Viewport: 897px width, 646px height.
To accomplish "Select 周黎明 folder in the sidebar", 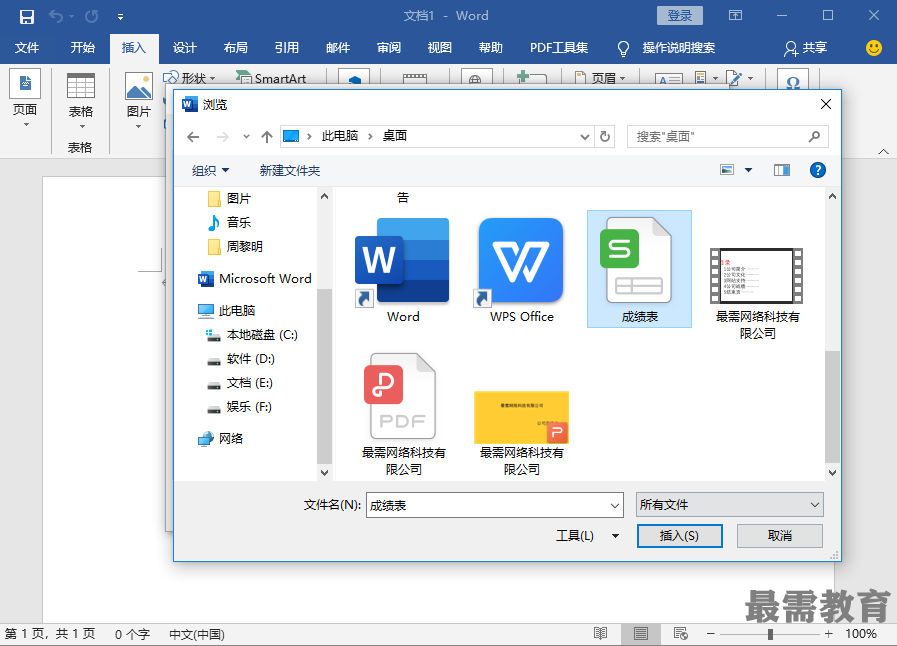I will coord(235,247).
